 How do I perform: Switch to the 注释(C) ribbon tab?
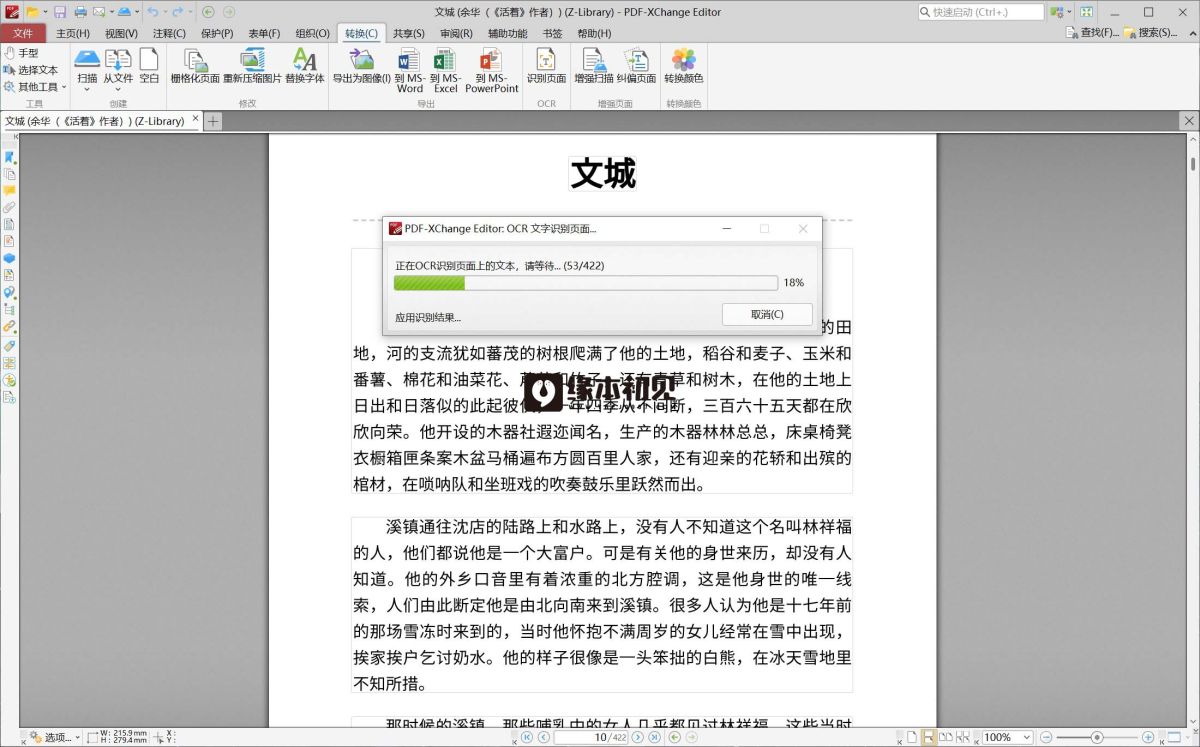coord(169,33)
